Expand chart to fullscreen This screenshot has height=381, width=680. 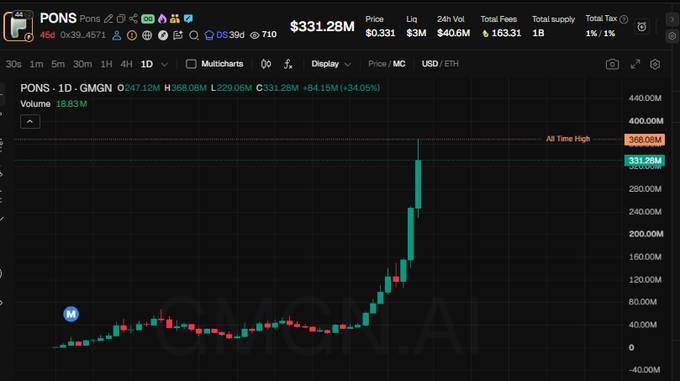click(x=635, y=64)
